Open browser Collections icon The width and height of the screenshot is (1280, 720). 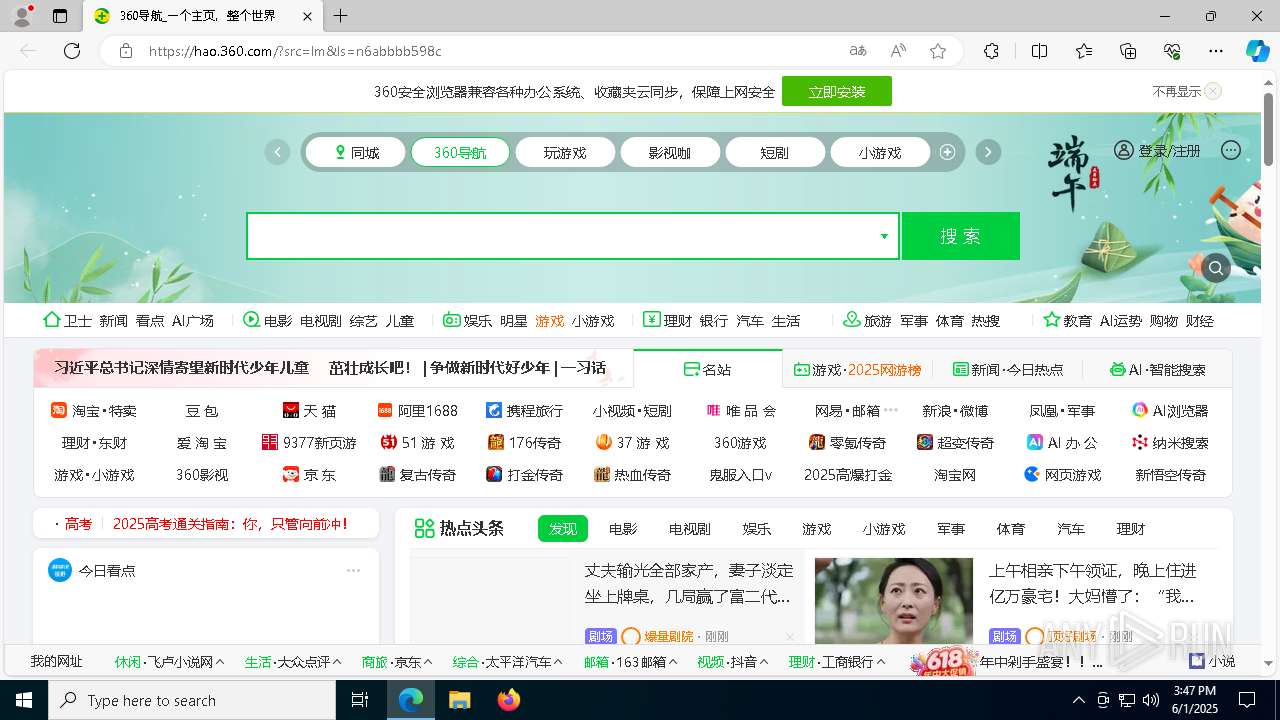click(1128, 51)
